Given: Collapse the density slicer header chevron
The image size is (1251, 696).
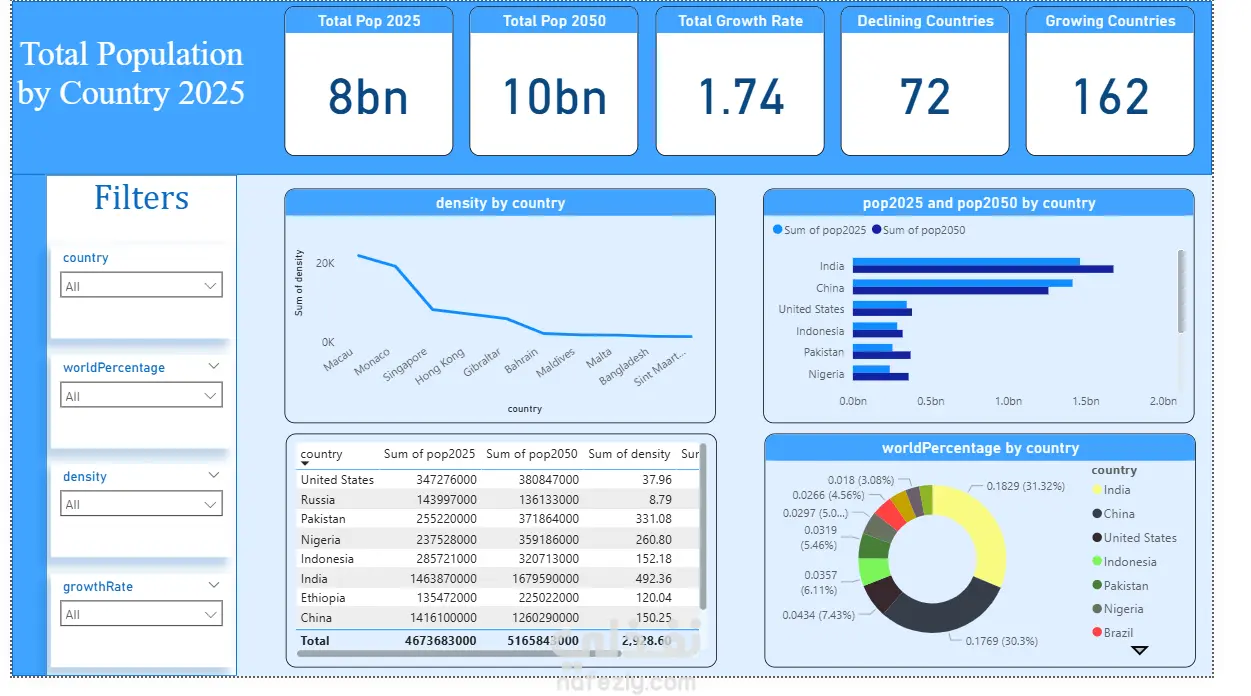Looking at the screenshot, I should point(213,476).
